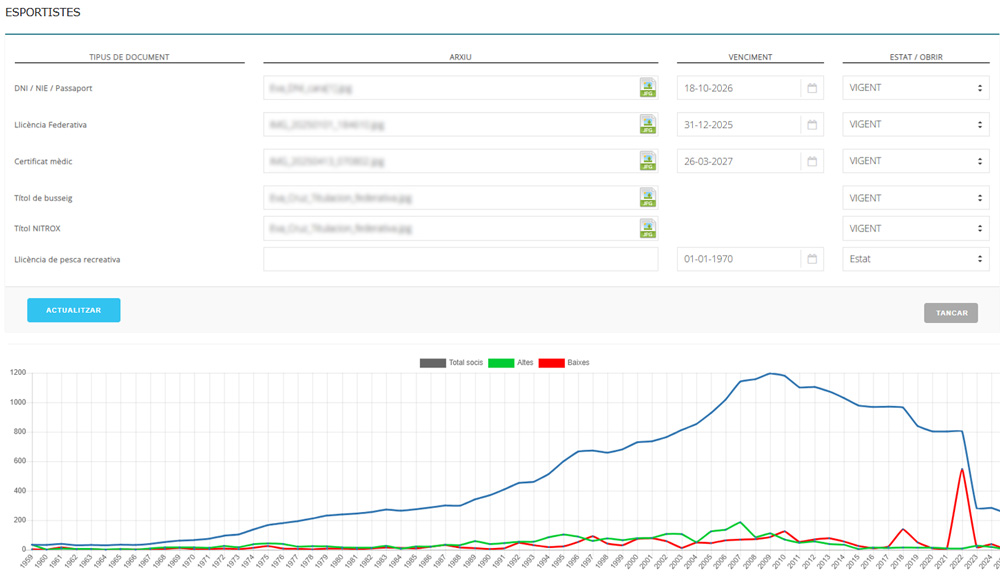Expand the DNI / NIE / Passaport status dropdown
The height and width of the screenshot is (580, 1000).
point(916,88)
